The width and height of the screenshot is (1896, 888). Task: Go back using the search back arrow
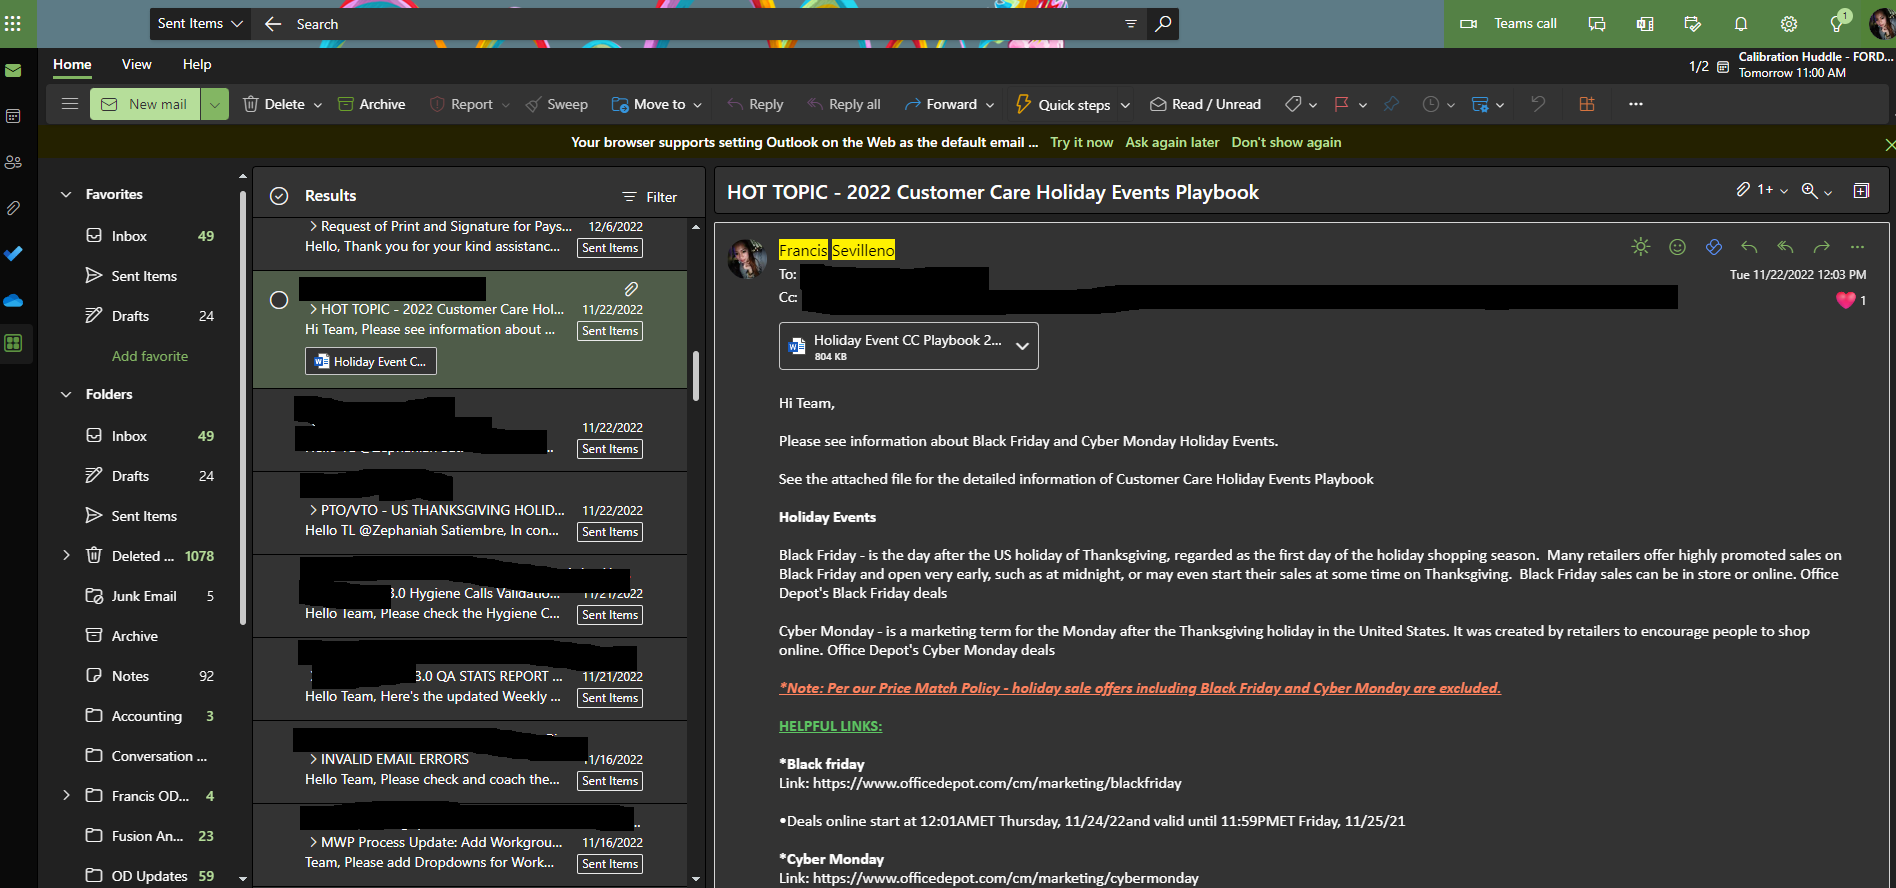coord(273,23)
